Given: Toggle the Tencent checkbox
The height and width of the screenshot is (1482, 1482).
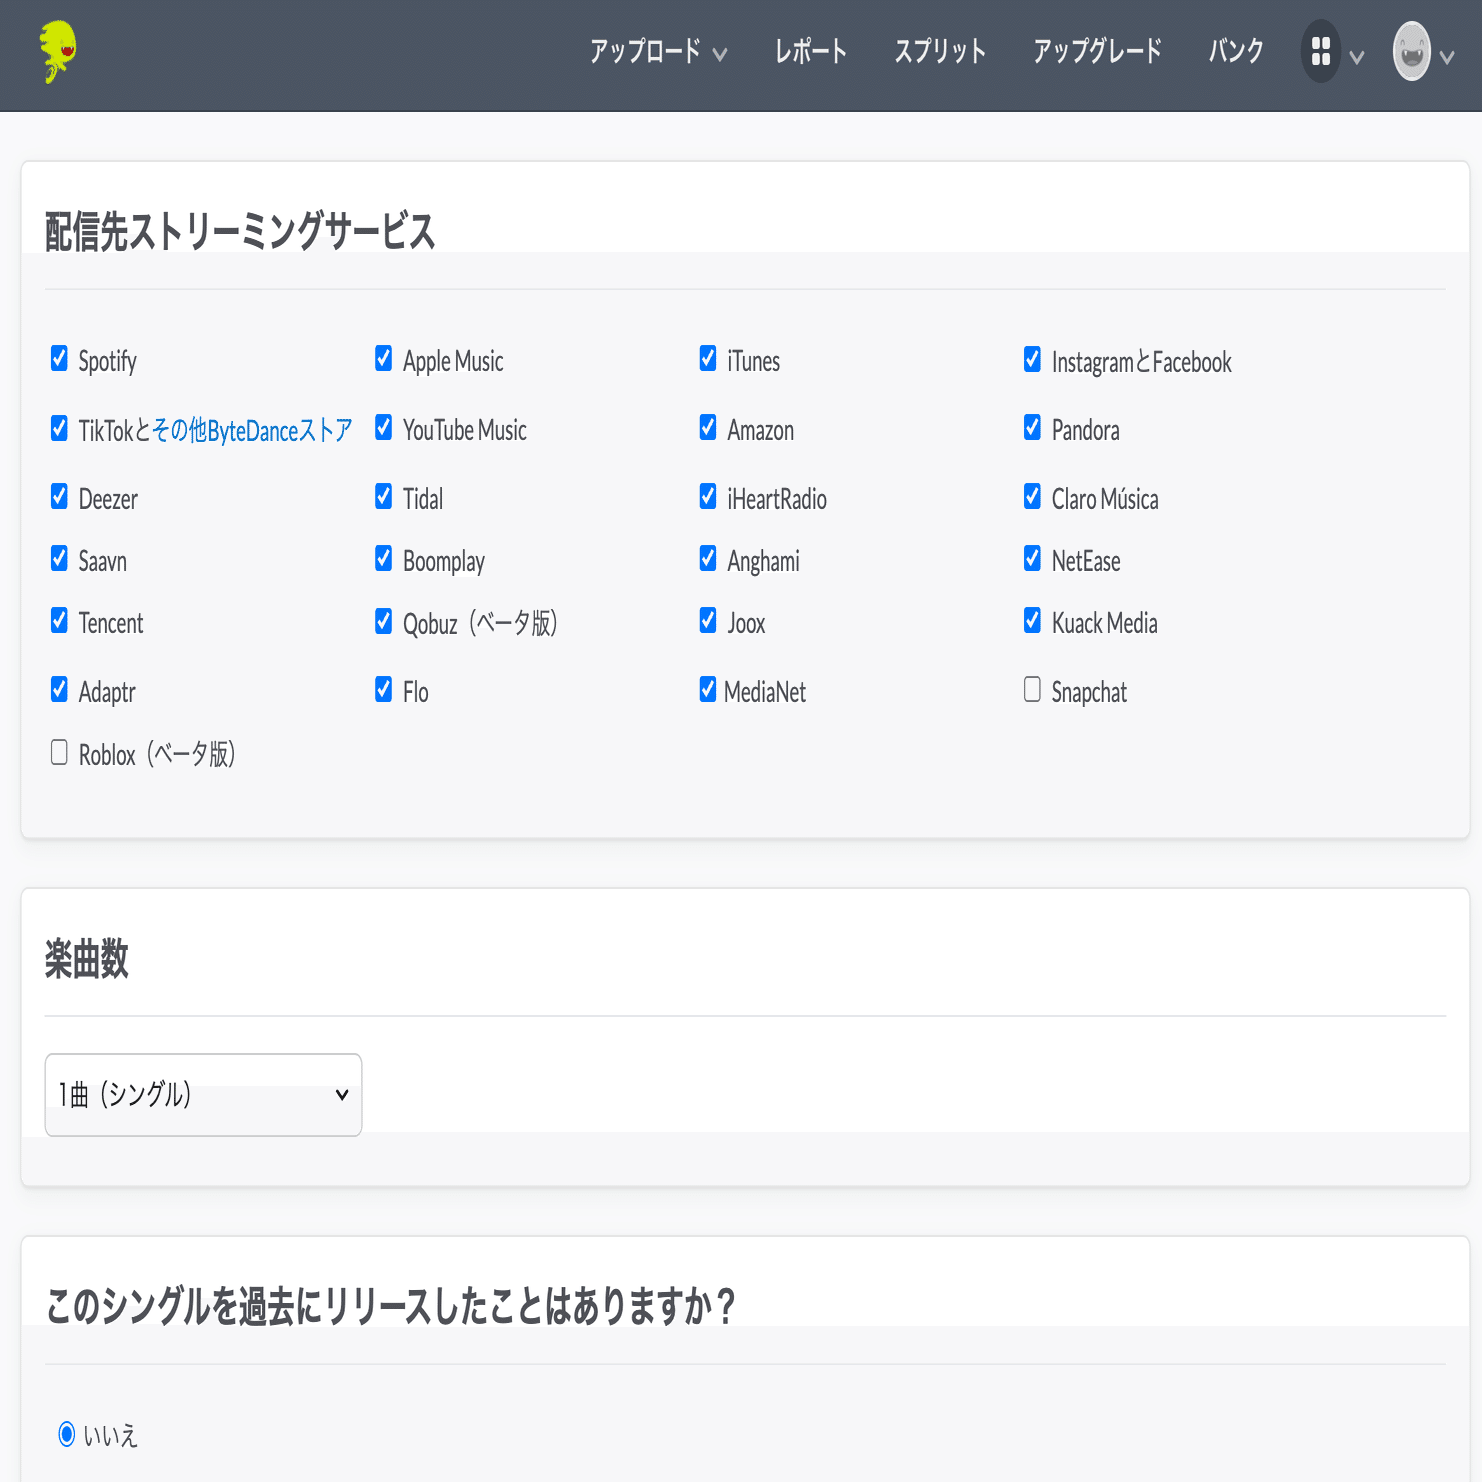Looking at the screenshot, I should point(59,620).
